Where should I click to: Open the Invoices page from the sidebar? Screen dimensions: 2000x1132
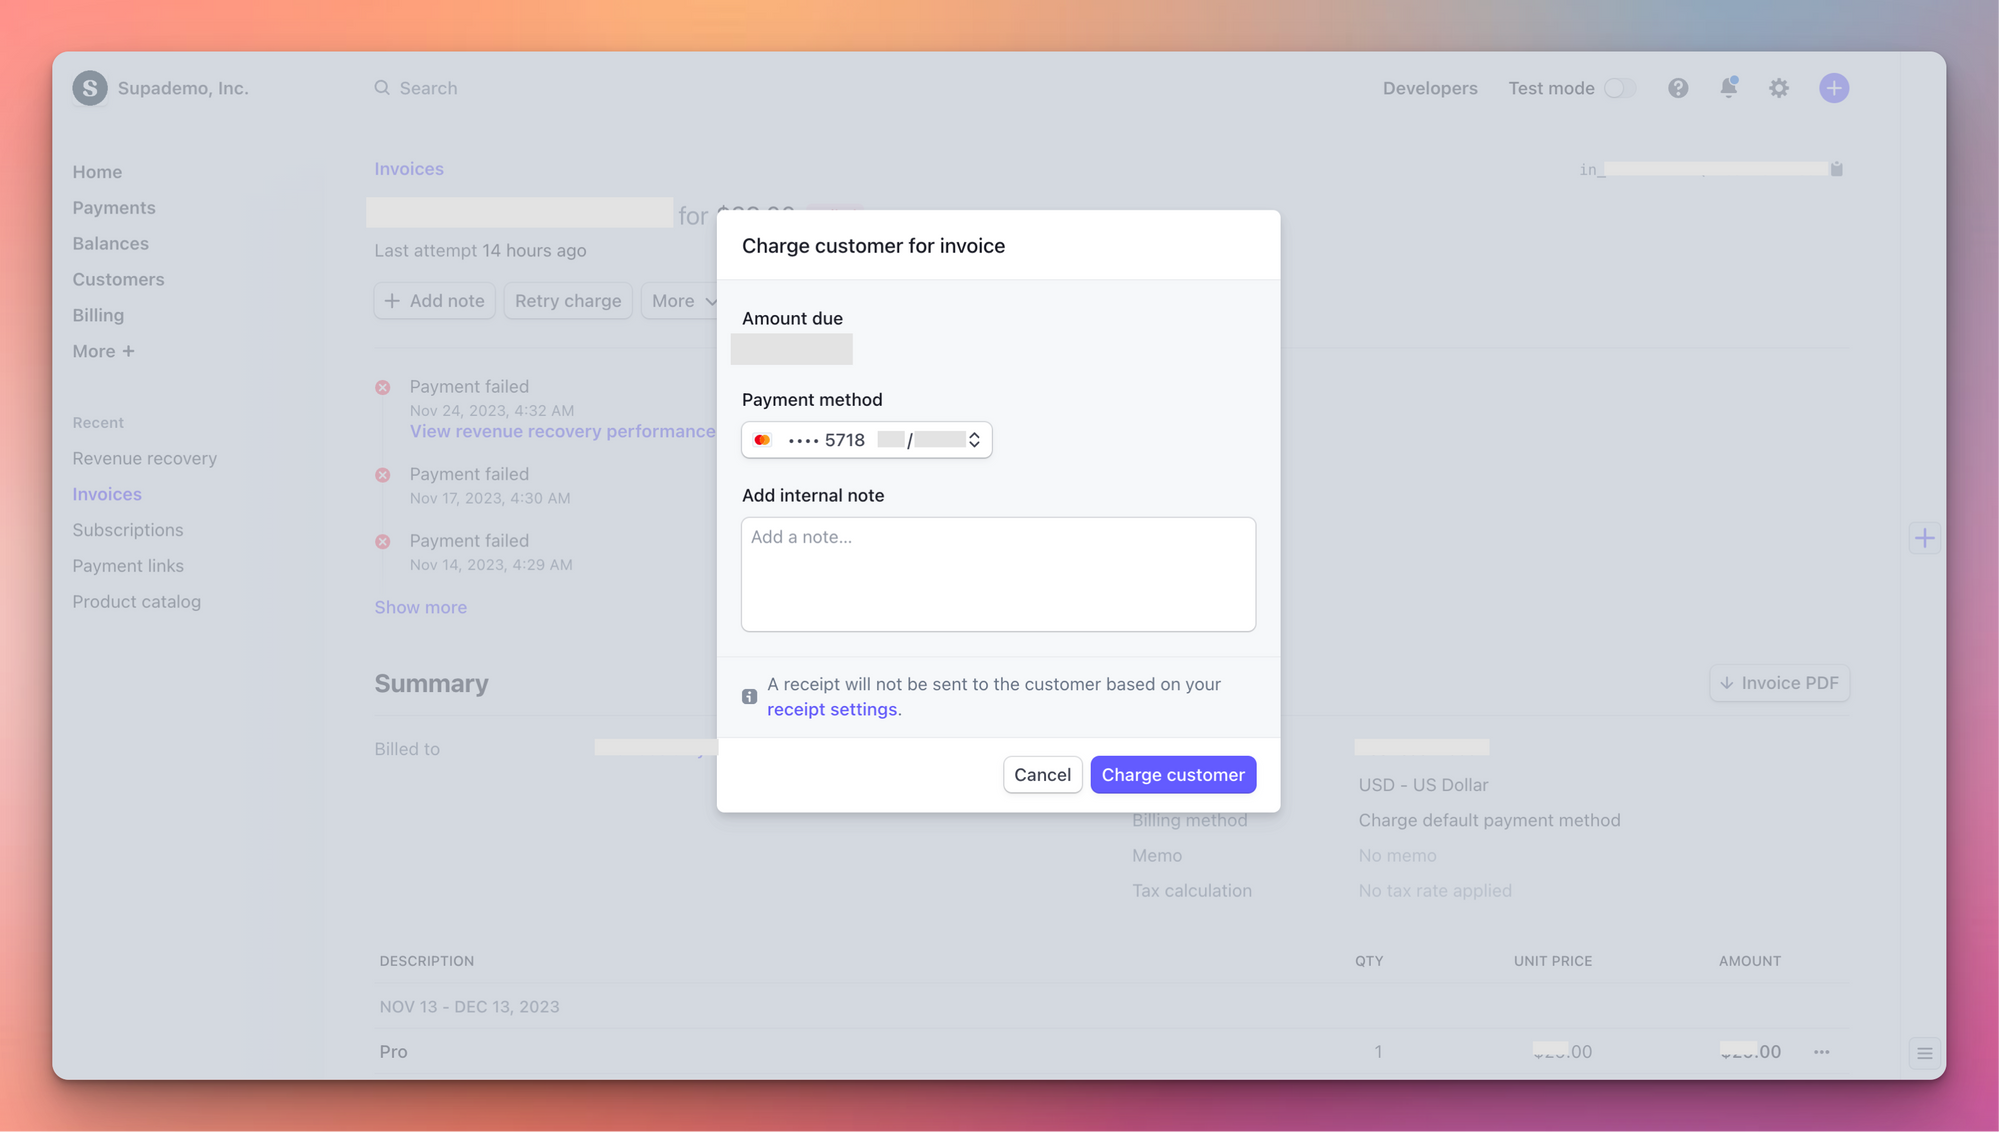tap(106, 493)
